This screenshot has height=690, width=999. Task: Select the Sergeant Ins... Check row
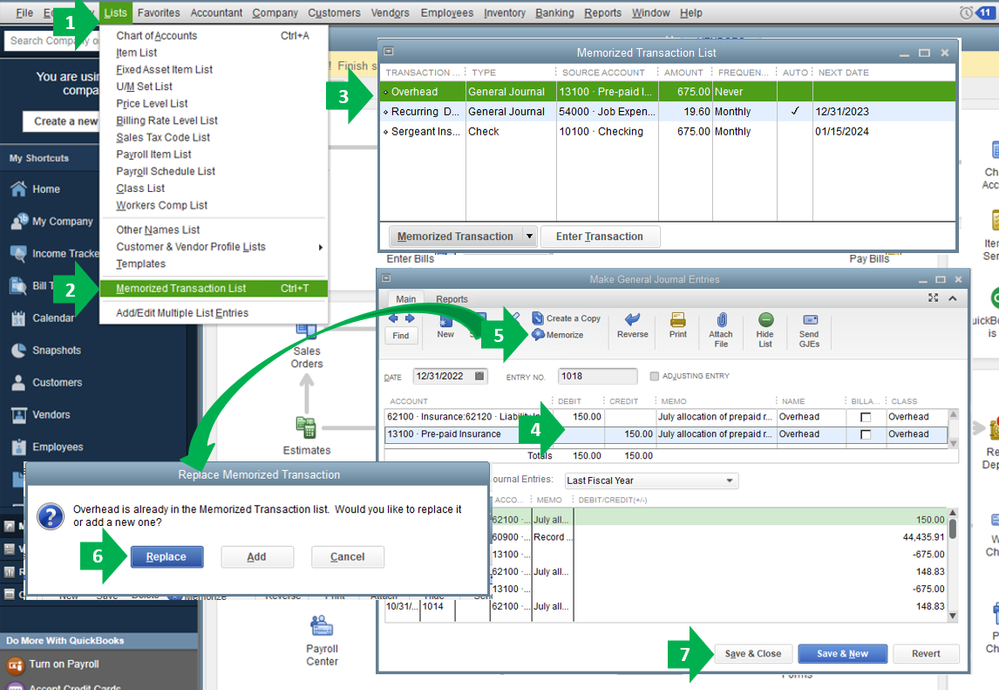pyautogui.click(x=667, y=131)
